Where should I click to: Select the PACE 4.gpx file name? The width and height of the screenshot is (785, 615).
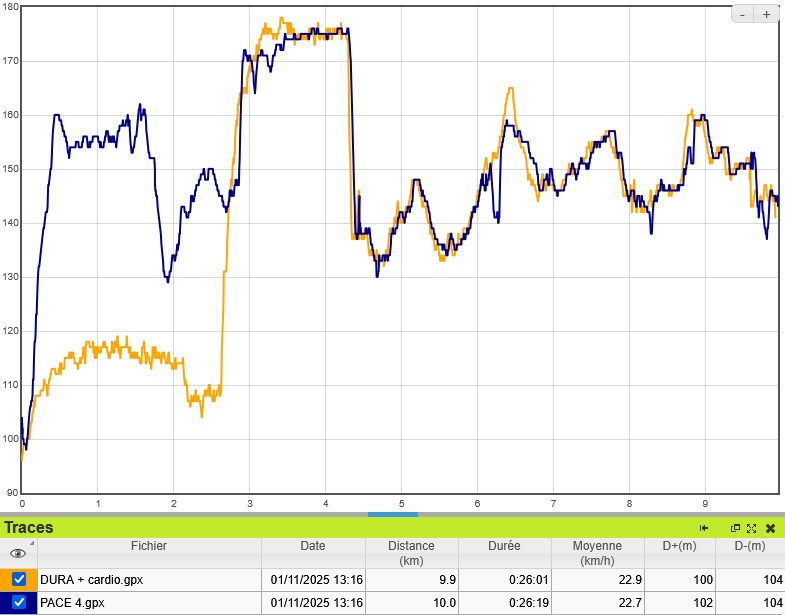click(x=72, y=602)
